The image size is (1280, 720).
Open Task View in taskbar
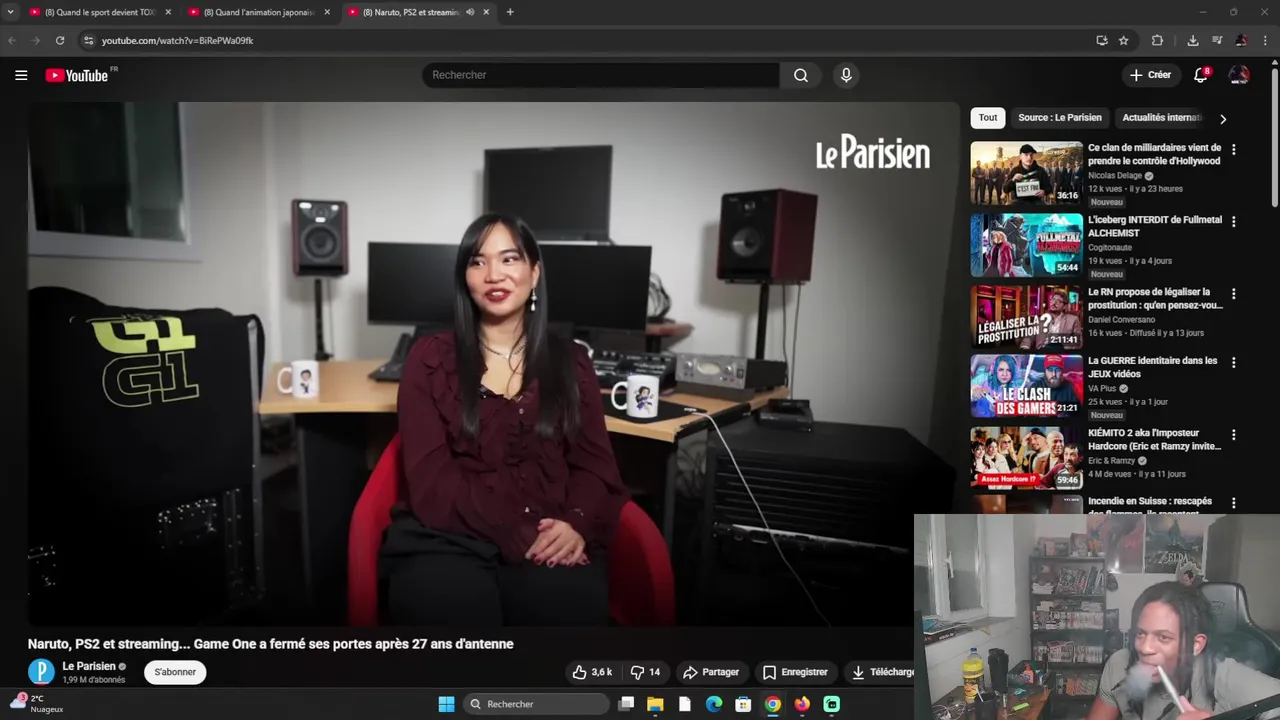(x=626, y=704)
